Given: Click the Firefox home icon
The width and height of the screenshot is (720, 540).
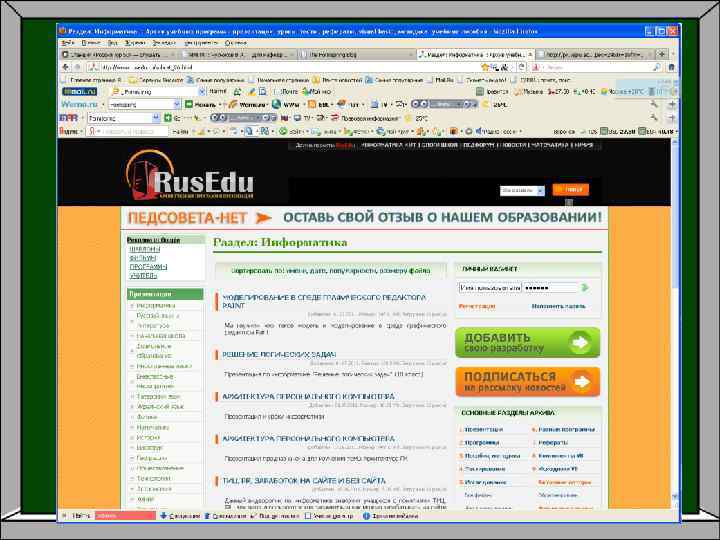Looking at the screenshot, I should click(x=671, y=67).
